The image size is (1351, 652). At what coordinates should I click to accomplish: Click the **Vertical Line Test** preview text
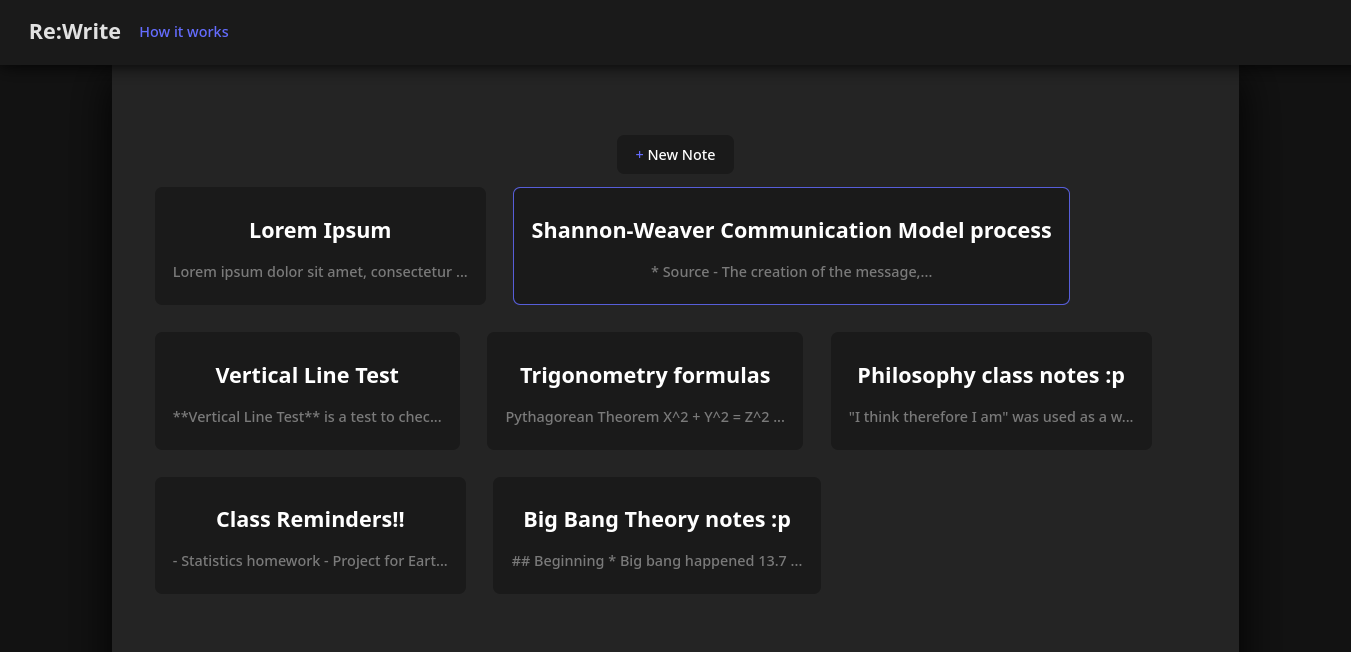click(x=307, y=417)
